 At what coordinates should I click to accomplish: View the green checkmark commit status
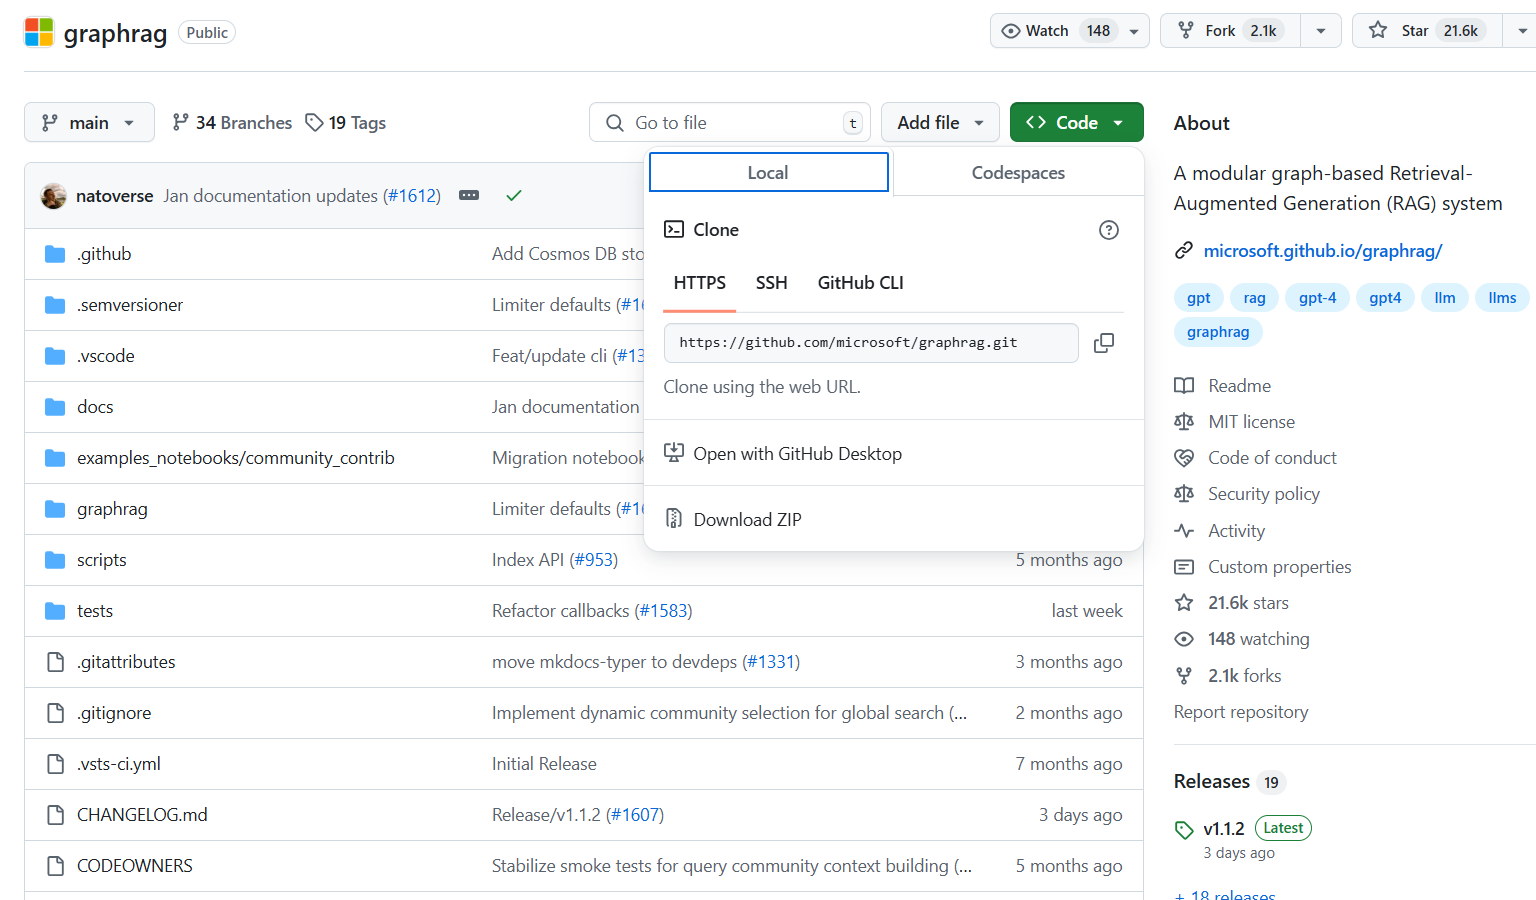513,195
